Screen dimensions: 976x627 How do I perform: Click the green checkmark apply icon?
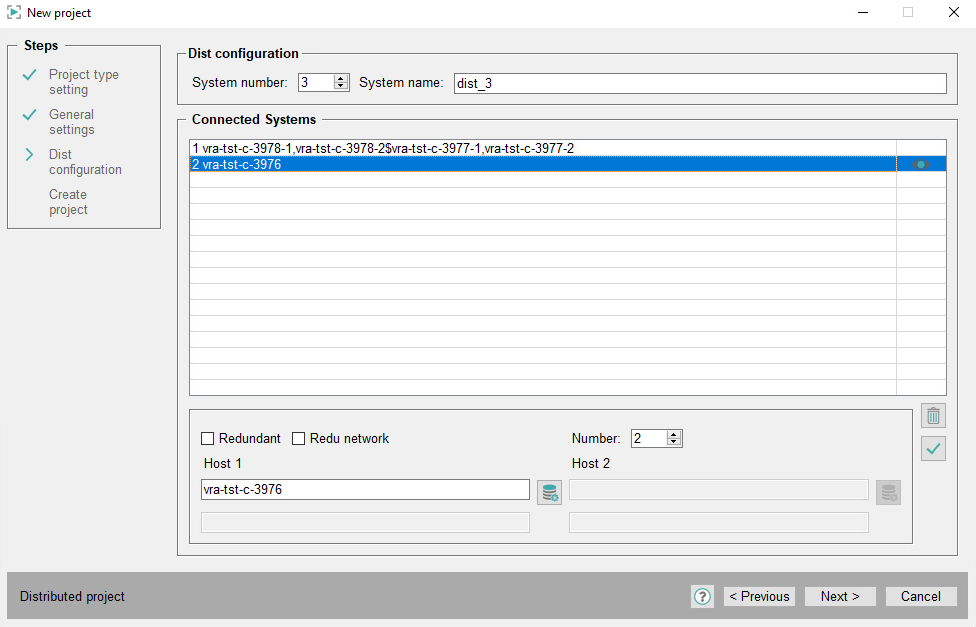tap(933, 449)
